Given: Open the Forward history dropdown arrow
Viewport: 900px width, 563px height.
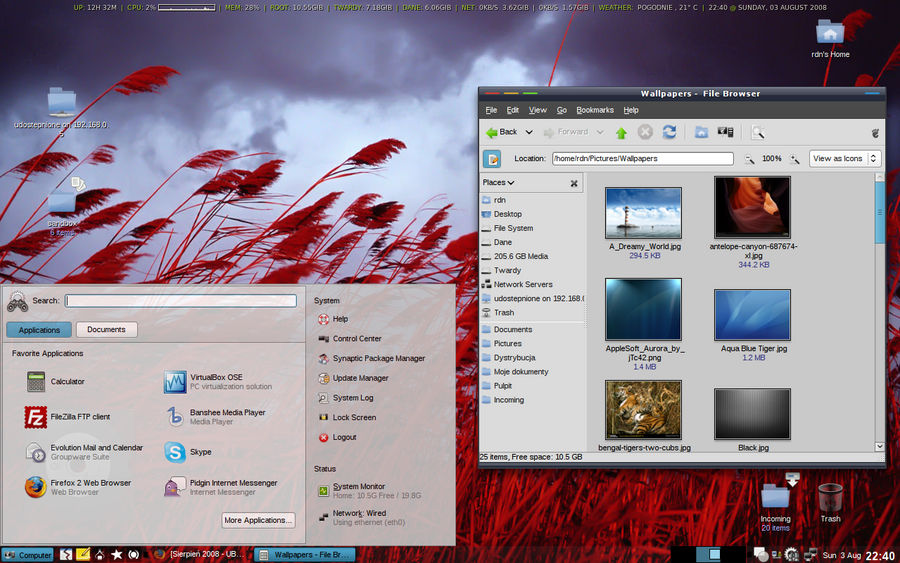Looking at the screenshot, I should tap(600, 132).
